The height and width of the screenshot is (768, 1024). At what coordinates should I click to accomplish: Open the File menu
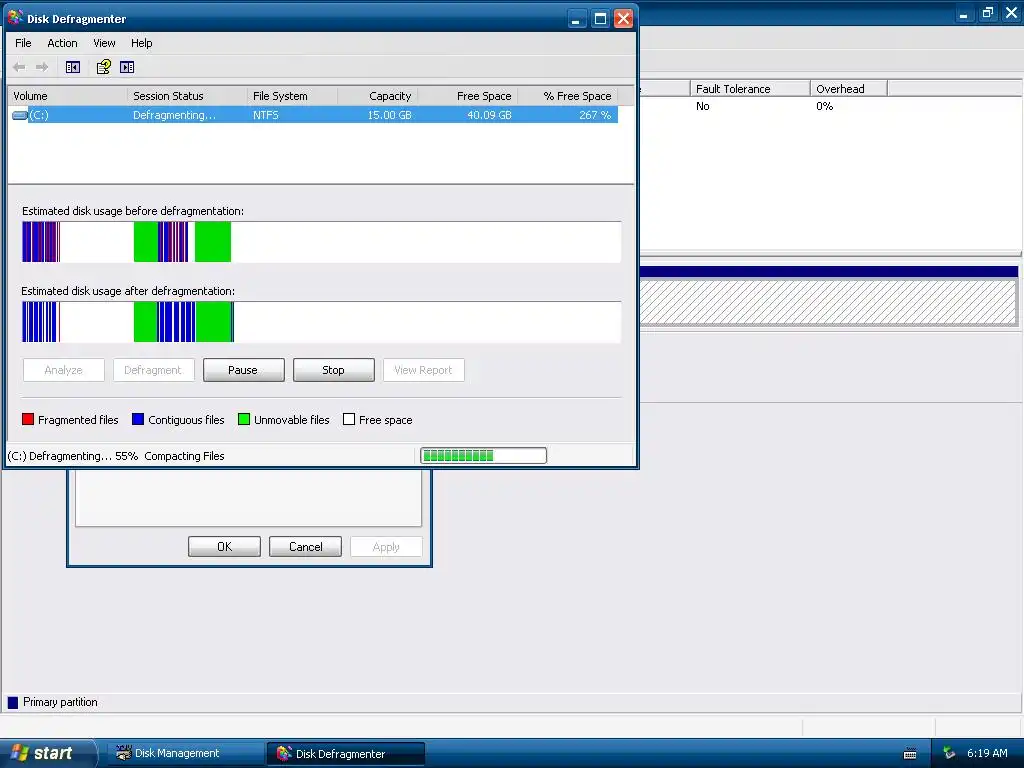(23, 43)
